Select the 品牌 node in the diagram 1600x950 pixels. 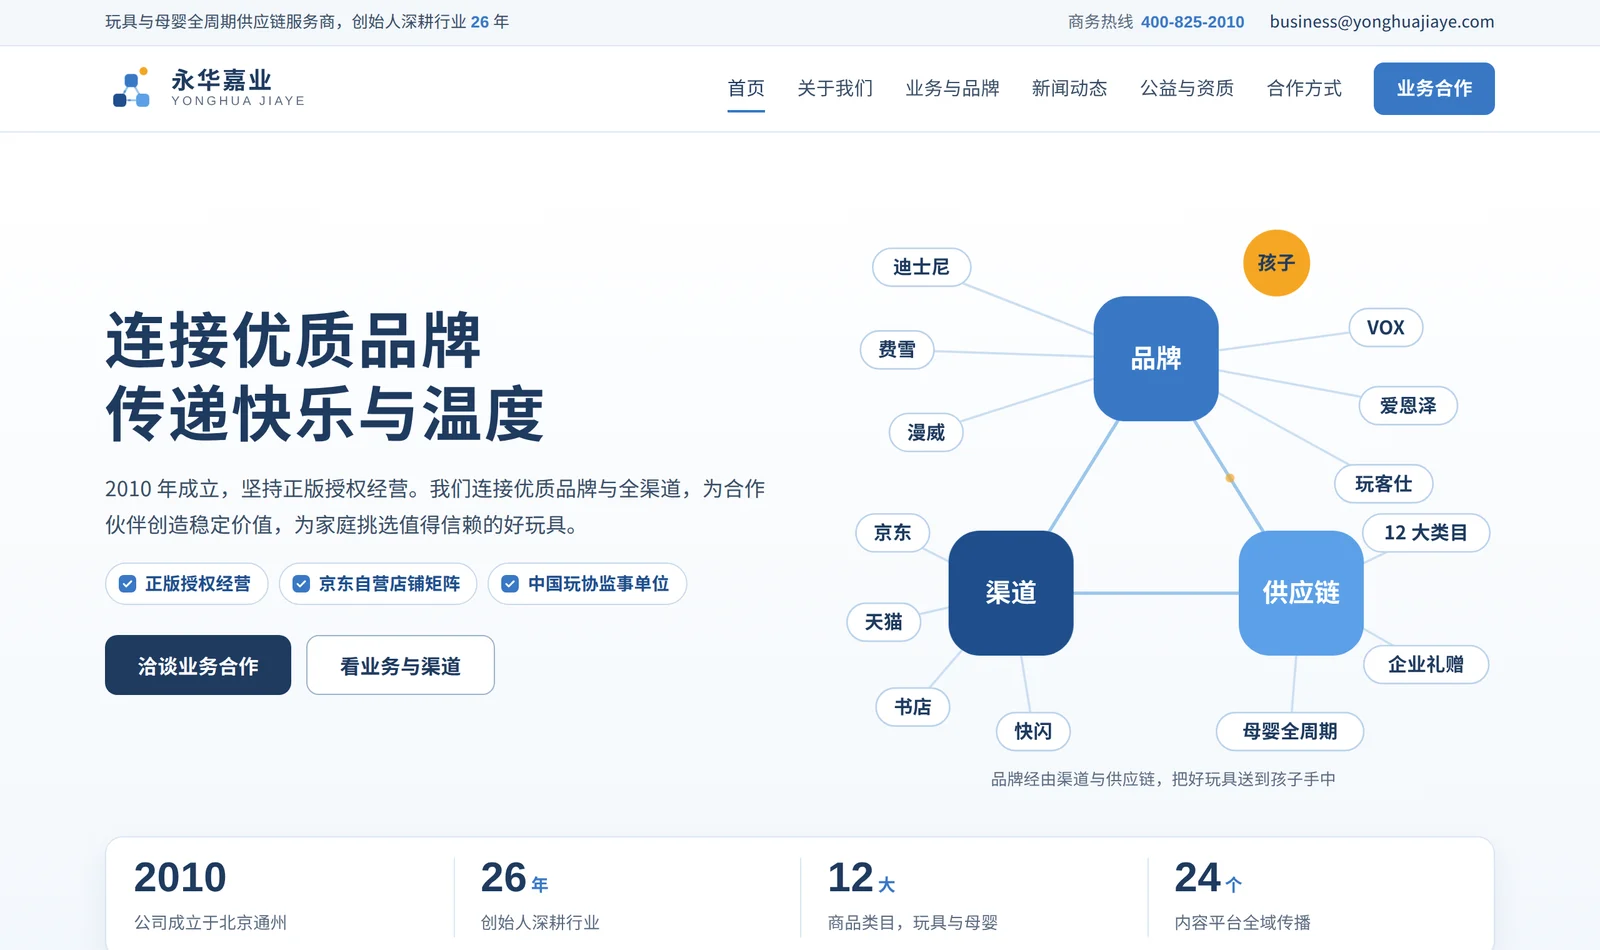click(x=1156, y=358)
